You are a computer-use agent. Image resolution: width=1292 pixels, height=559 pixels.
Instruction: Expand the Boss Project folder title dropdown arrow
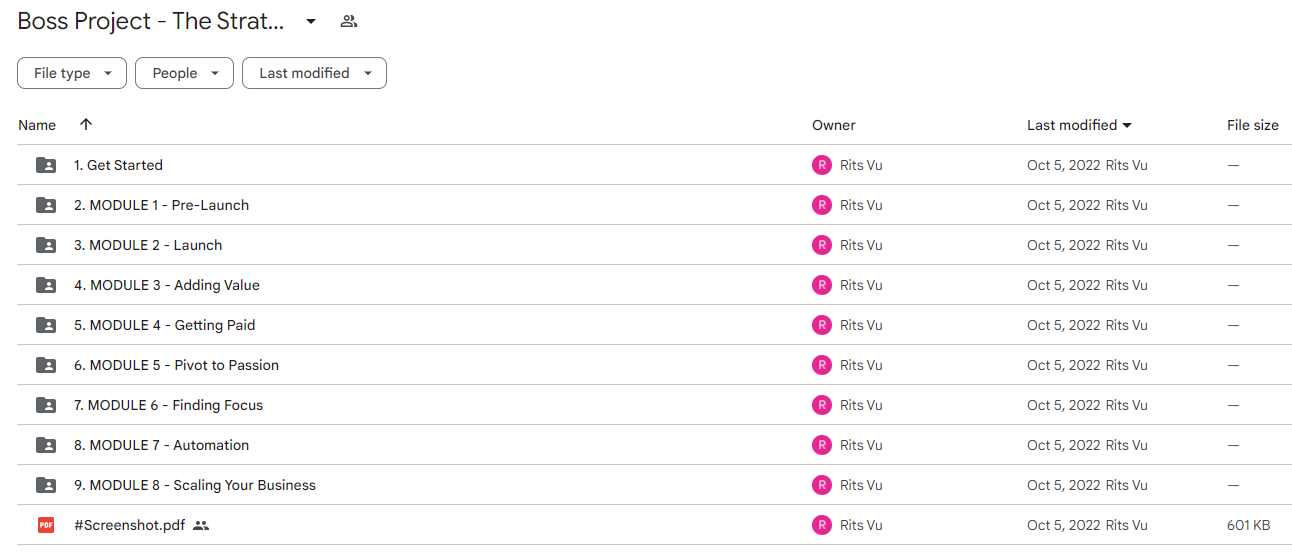tap(311, 21)
